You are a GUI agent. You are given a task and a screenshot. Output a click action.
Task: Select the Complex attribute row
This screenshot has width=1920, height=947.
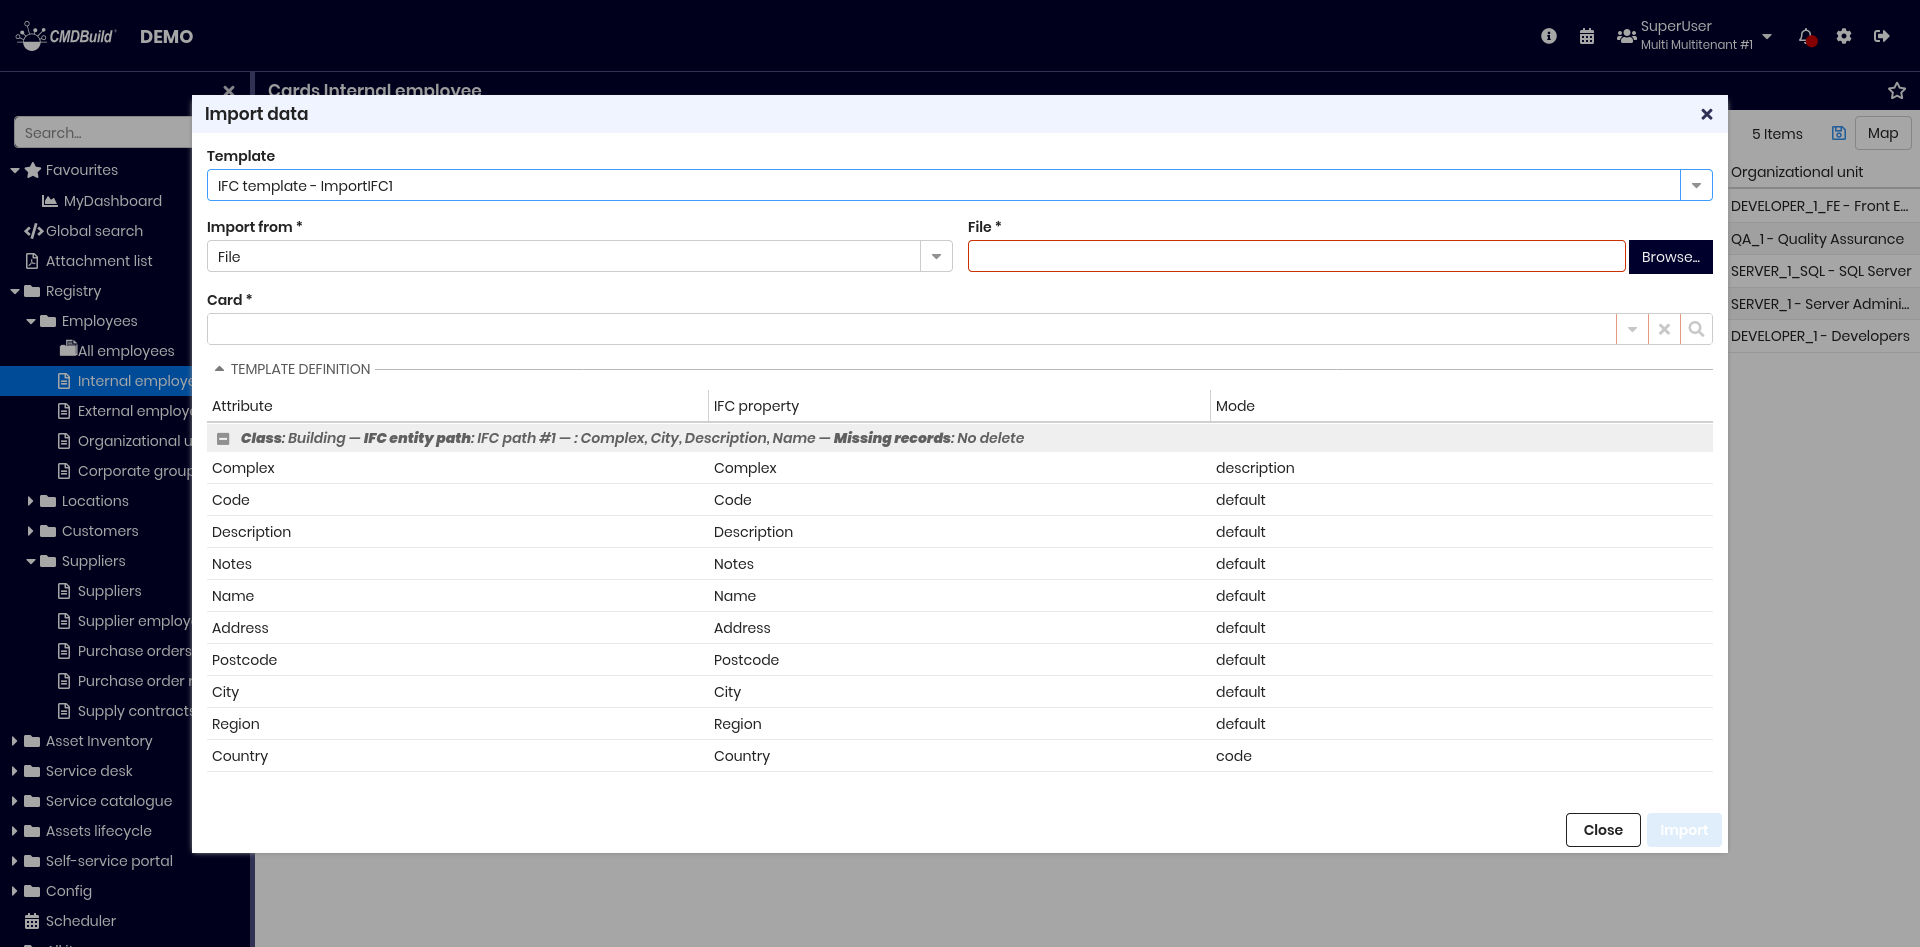pyautogui.click(x=960, y=468)
